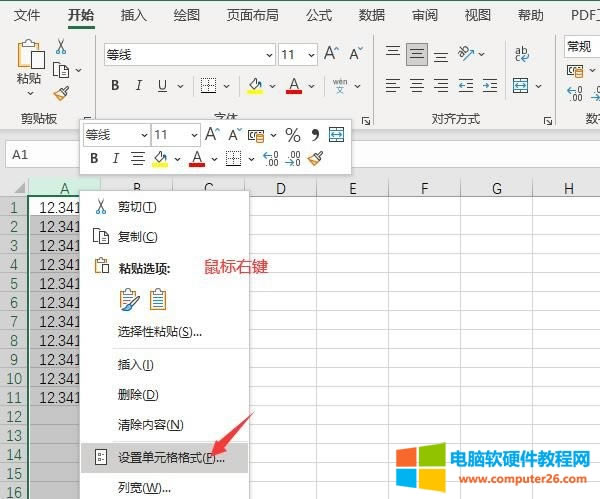Click the percent style icon in mini toolbar

click(x=292, y=134)
